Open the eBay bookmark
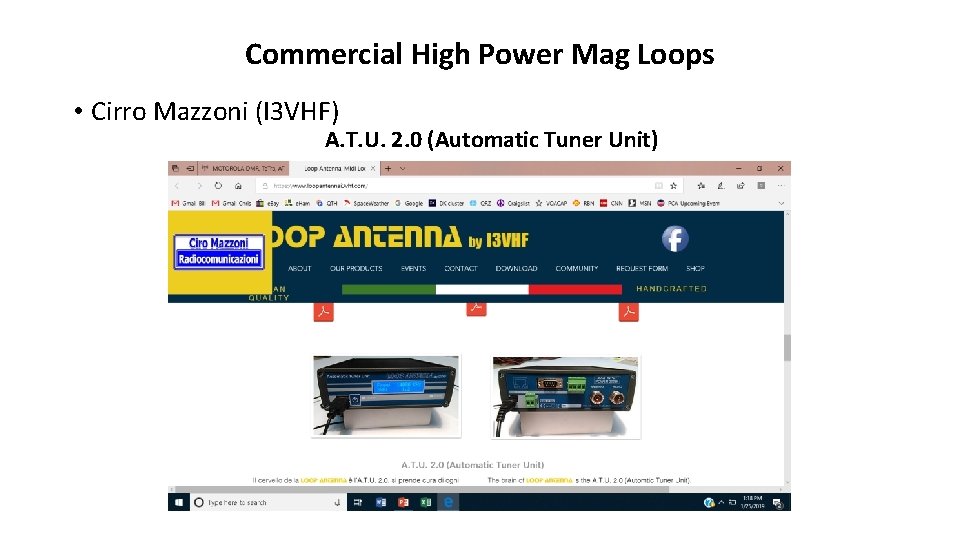Screen dimensions: 960x540 tap(268, 203)
